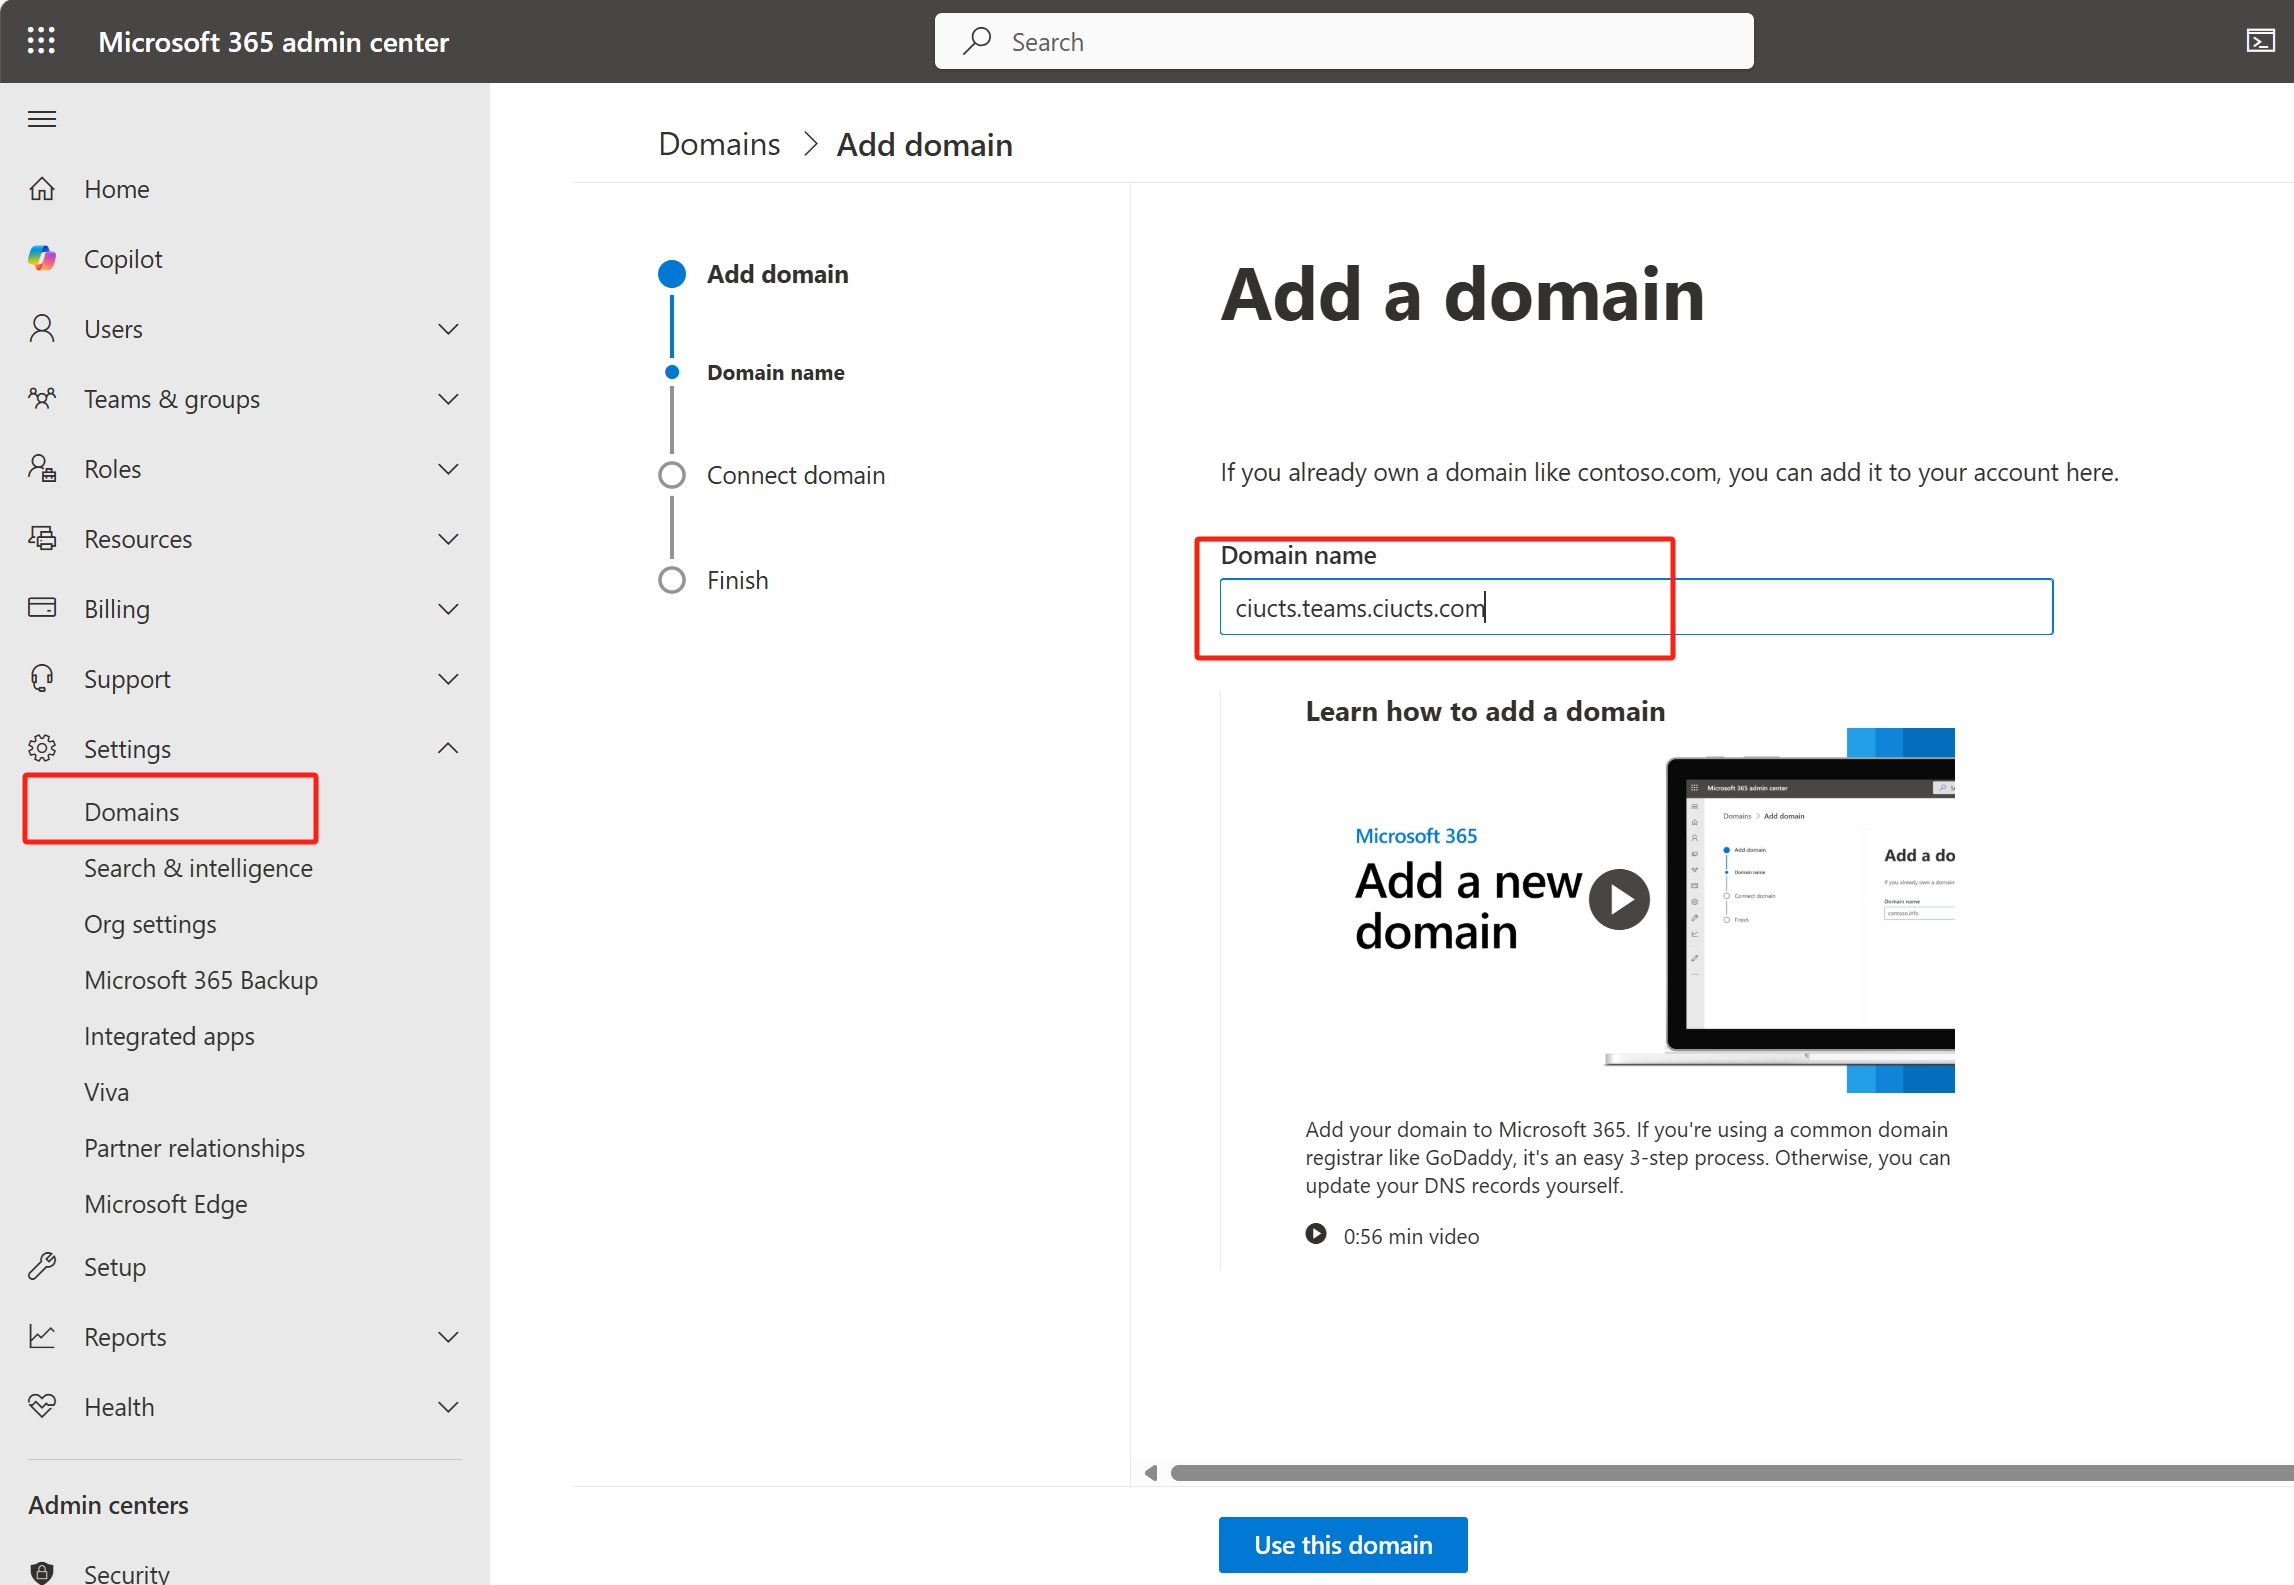The width and height of the screenshot is (2294, 1585).
Task: Click the Security shield icon
Action: [x=42, y=1573]
